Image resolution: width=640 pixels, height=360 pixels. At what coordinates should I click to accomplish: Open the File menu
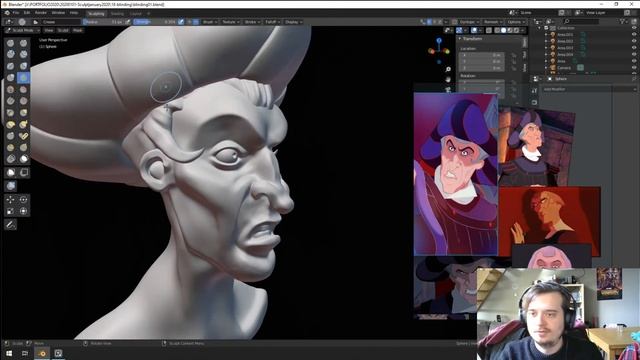coord(16,13)
